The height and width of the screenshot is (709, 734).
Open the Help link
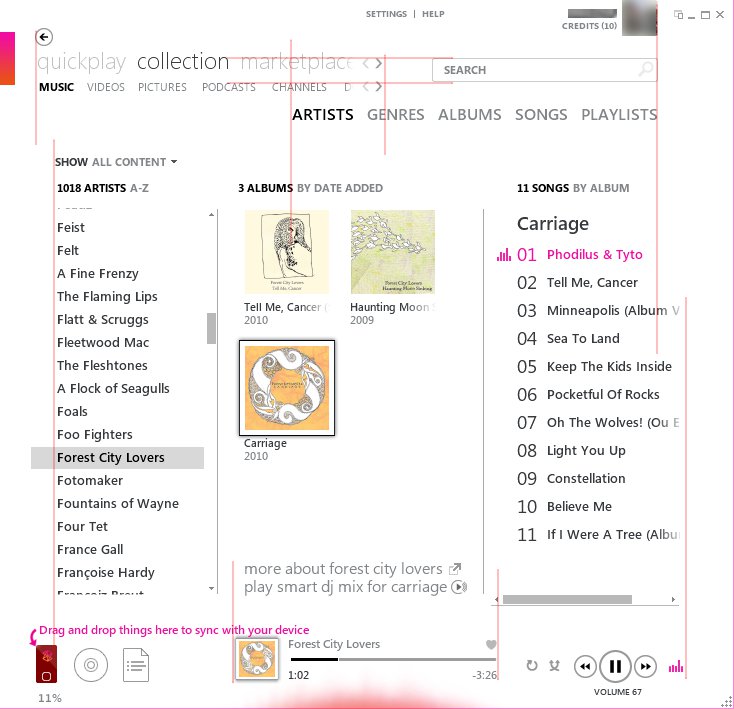tap(433, 14)
